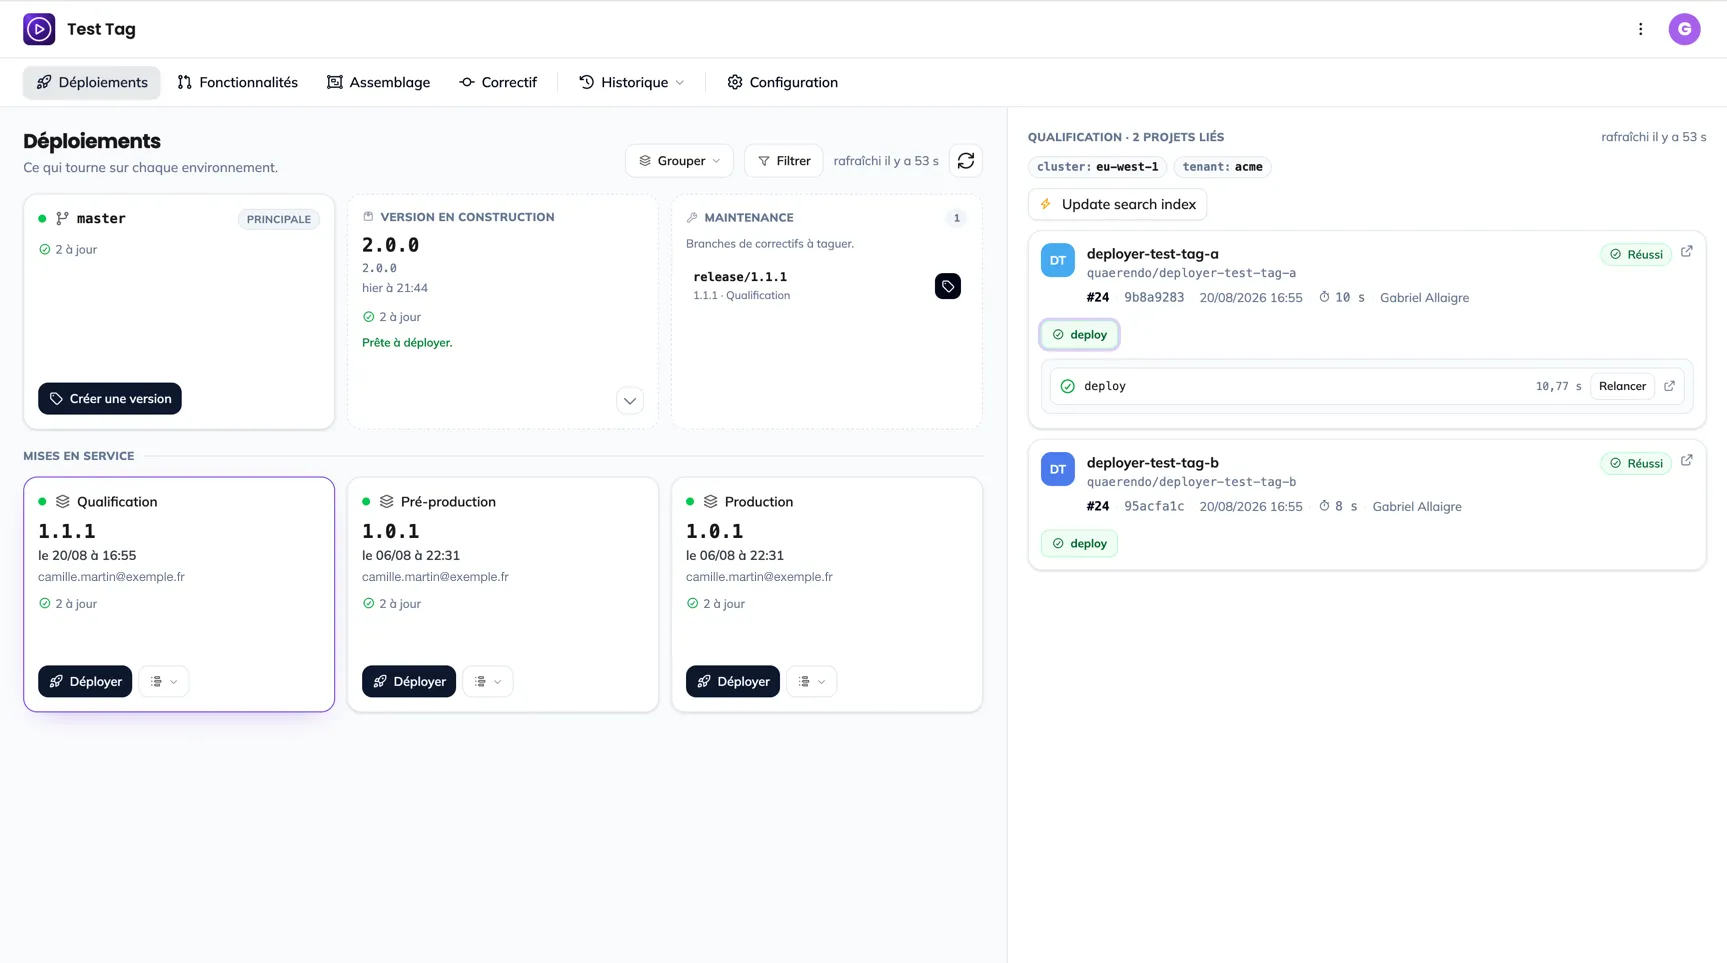
Task: Open the Pré-production deploy options dropdown
Action: click(x=488, y=682)
